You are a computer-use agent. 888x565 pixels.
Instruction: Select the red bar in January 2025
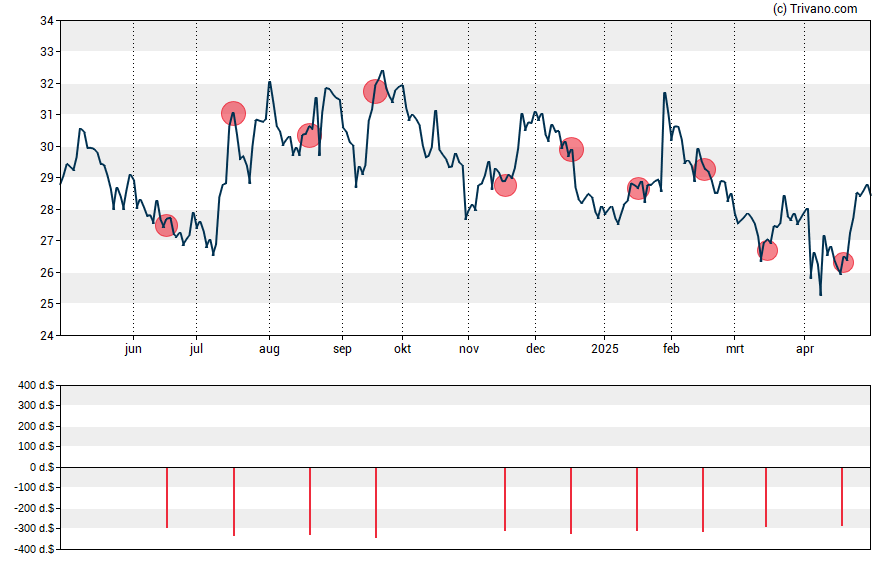tap(637, 499)
